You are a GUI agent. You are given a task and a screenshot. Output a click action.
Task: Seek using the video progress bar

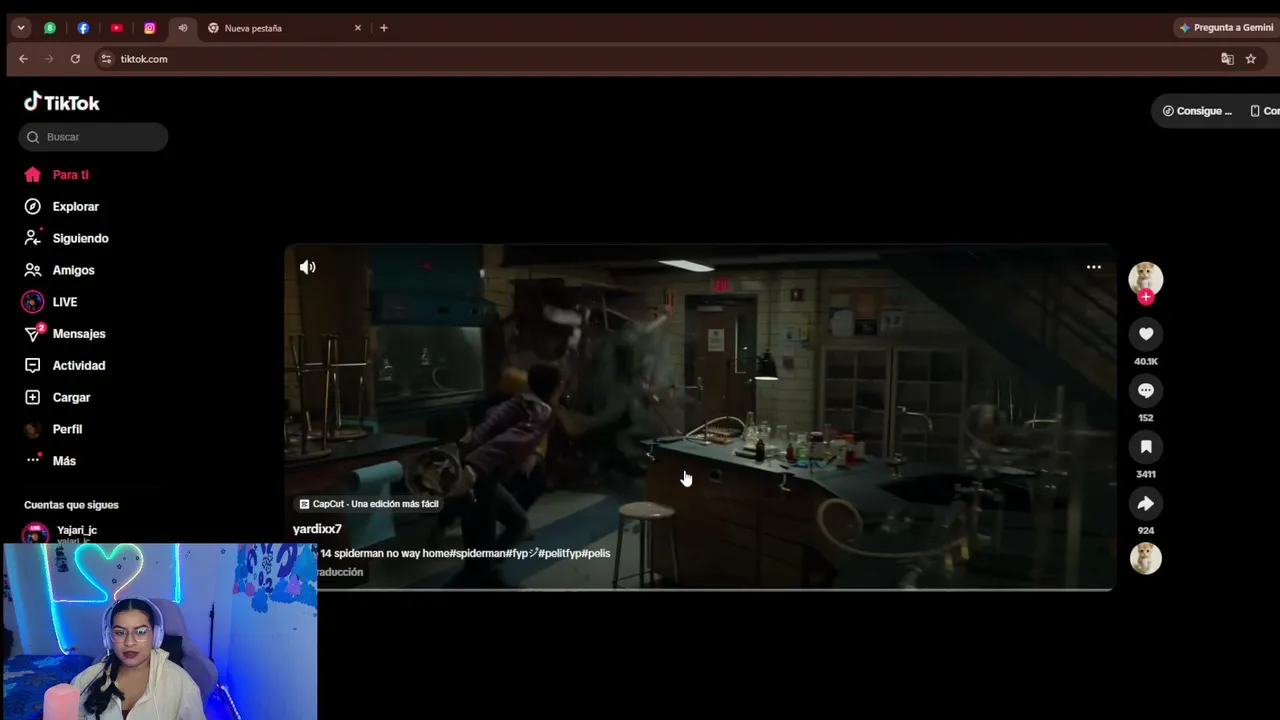700,589
